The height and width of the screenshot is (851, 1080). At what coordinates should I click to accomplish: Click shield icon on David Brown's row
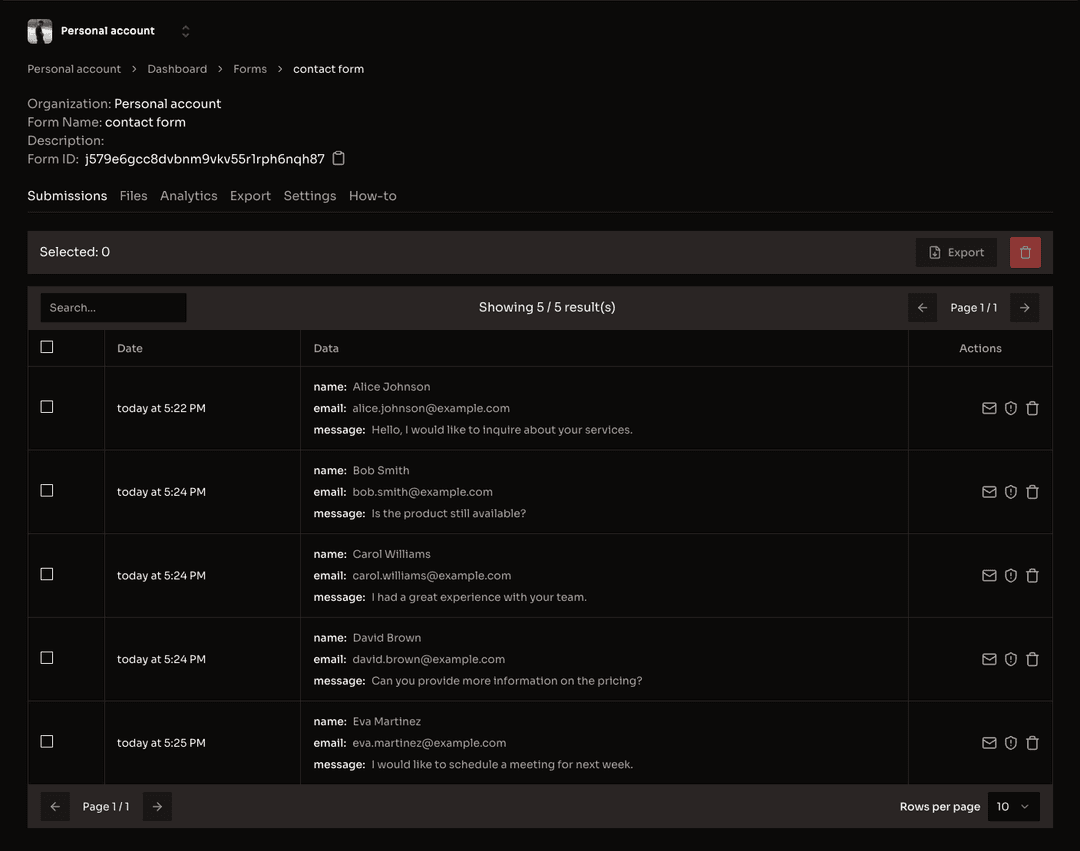pos(1011,659)
